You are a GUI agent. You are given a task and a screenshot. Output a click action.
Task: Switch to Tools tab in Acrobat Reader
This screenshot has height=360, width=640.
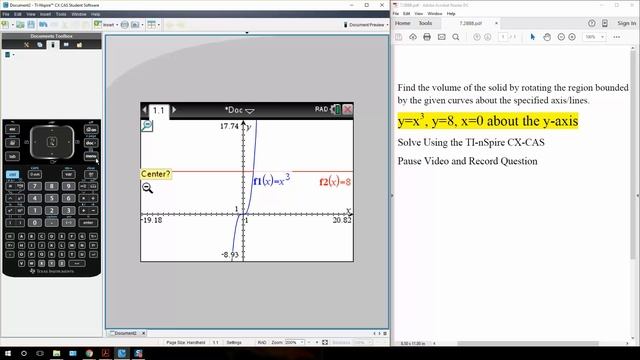[425, 23]
